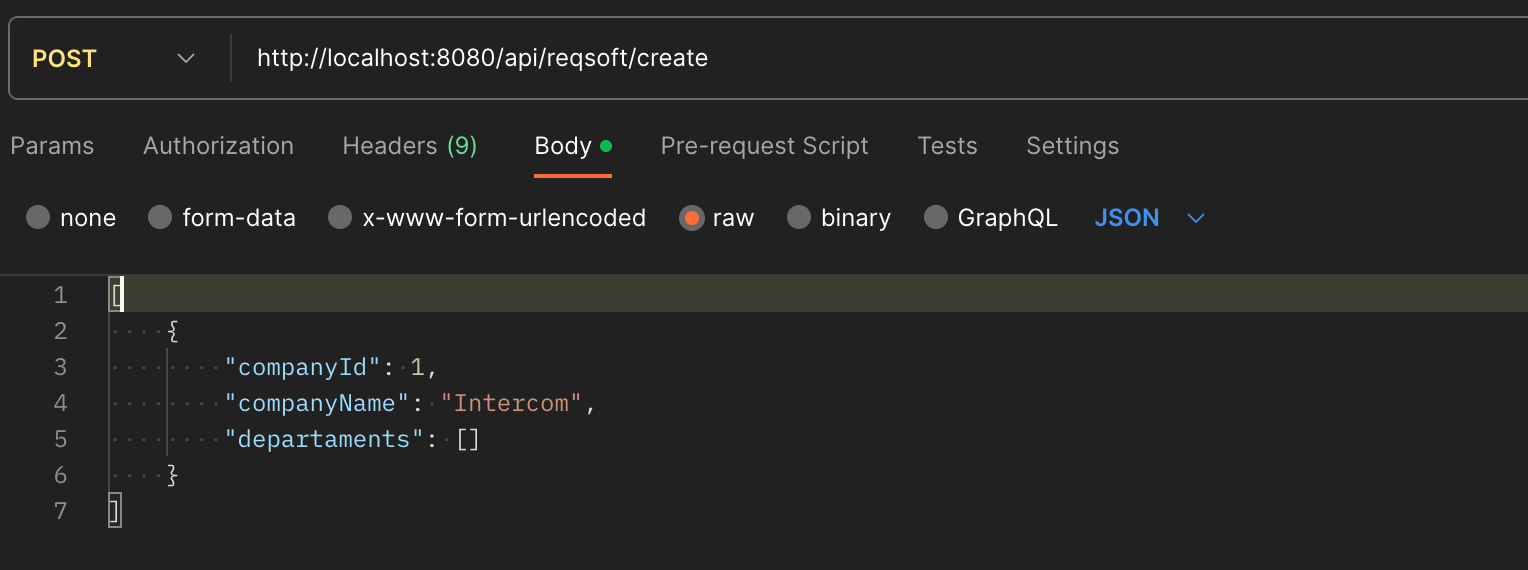Click line number 7 in gutter
The image size is (1528, 570).
click(60, 511)
